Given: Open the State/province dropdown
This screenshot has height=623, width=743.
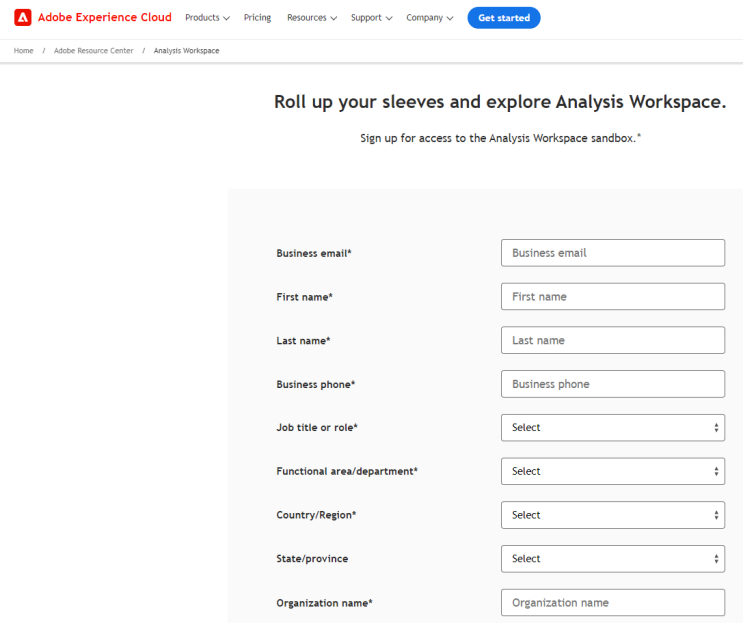Looking at the screenshot, I should pyautogui.click(x=613, y=559).
